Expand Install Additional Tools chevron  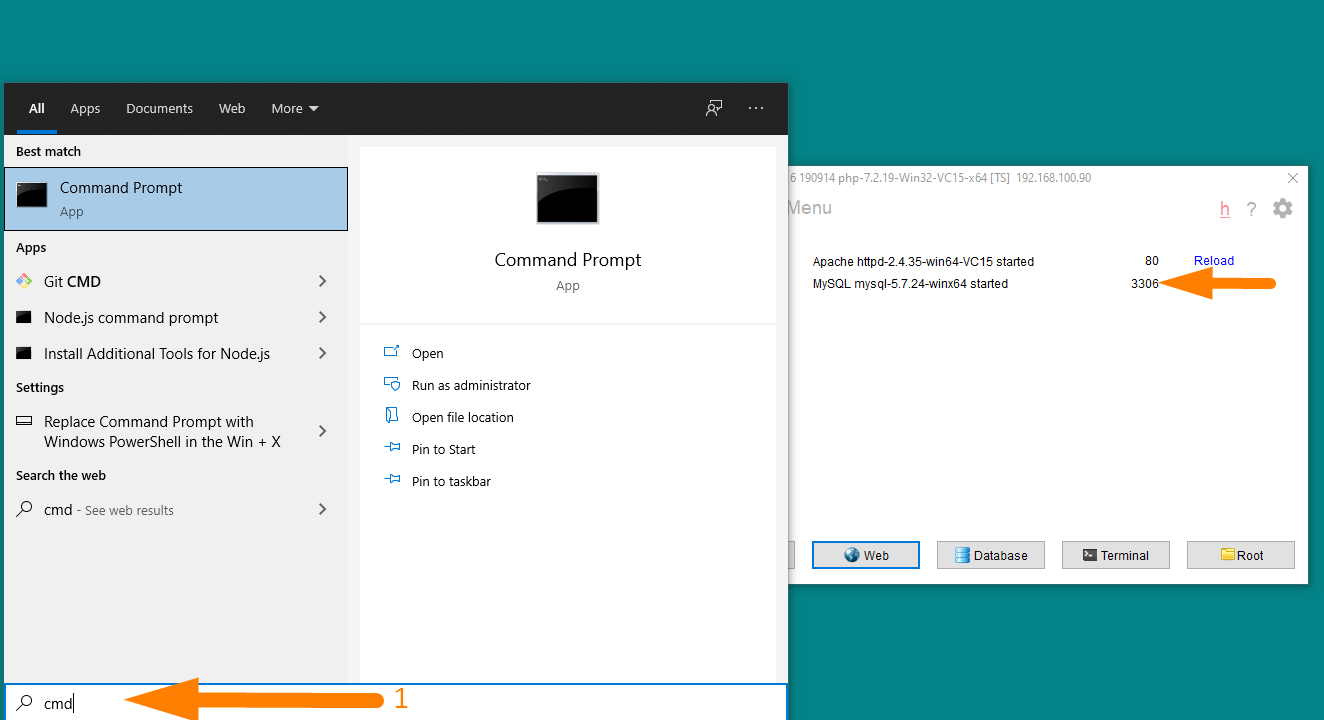322,354
